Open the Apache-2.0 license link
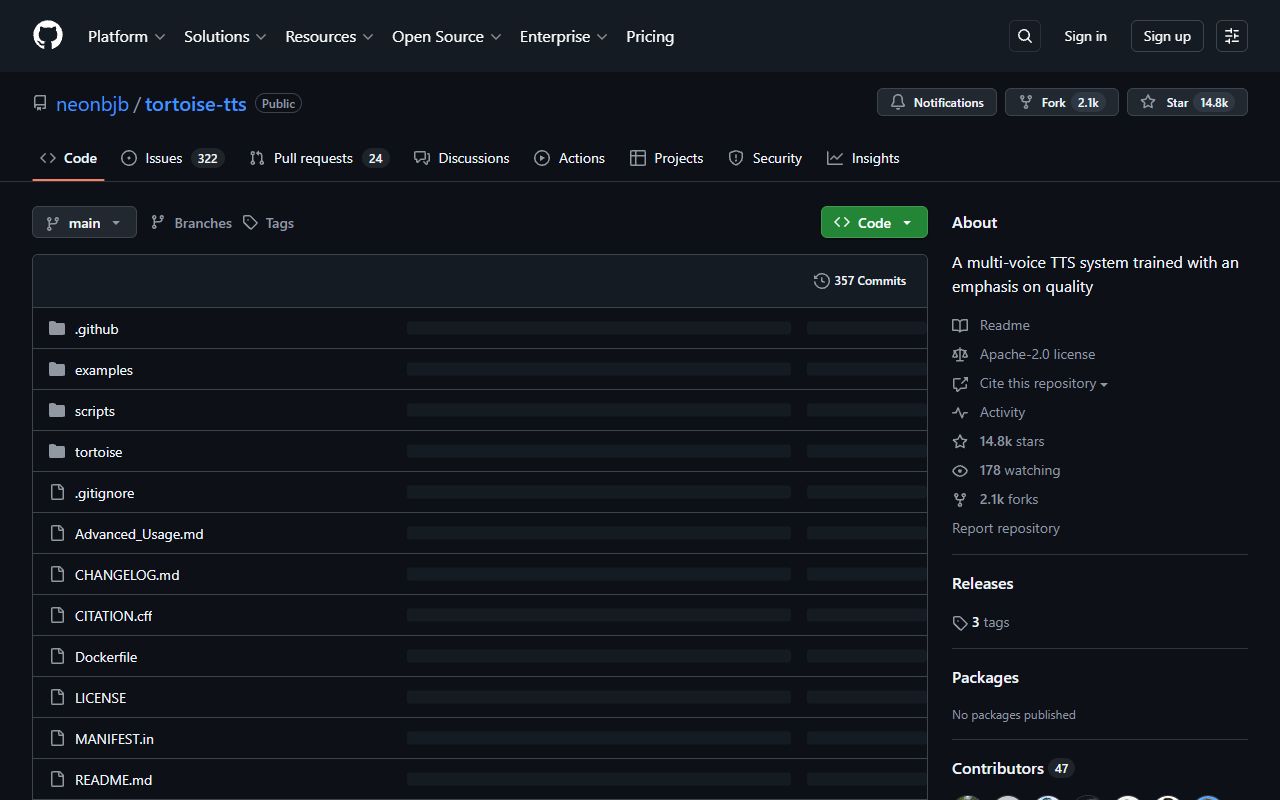Image resolution: width=1280 pixels, height=800 pixels. (1037, 355)
